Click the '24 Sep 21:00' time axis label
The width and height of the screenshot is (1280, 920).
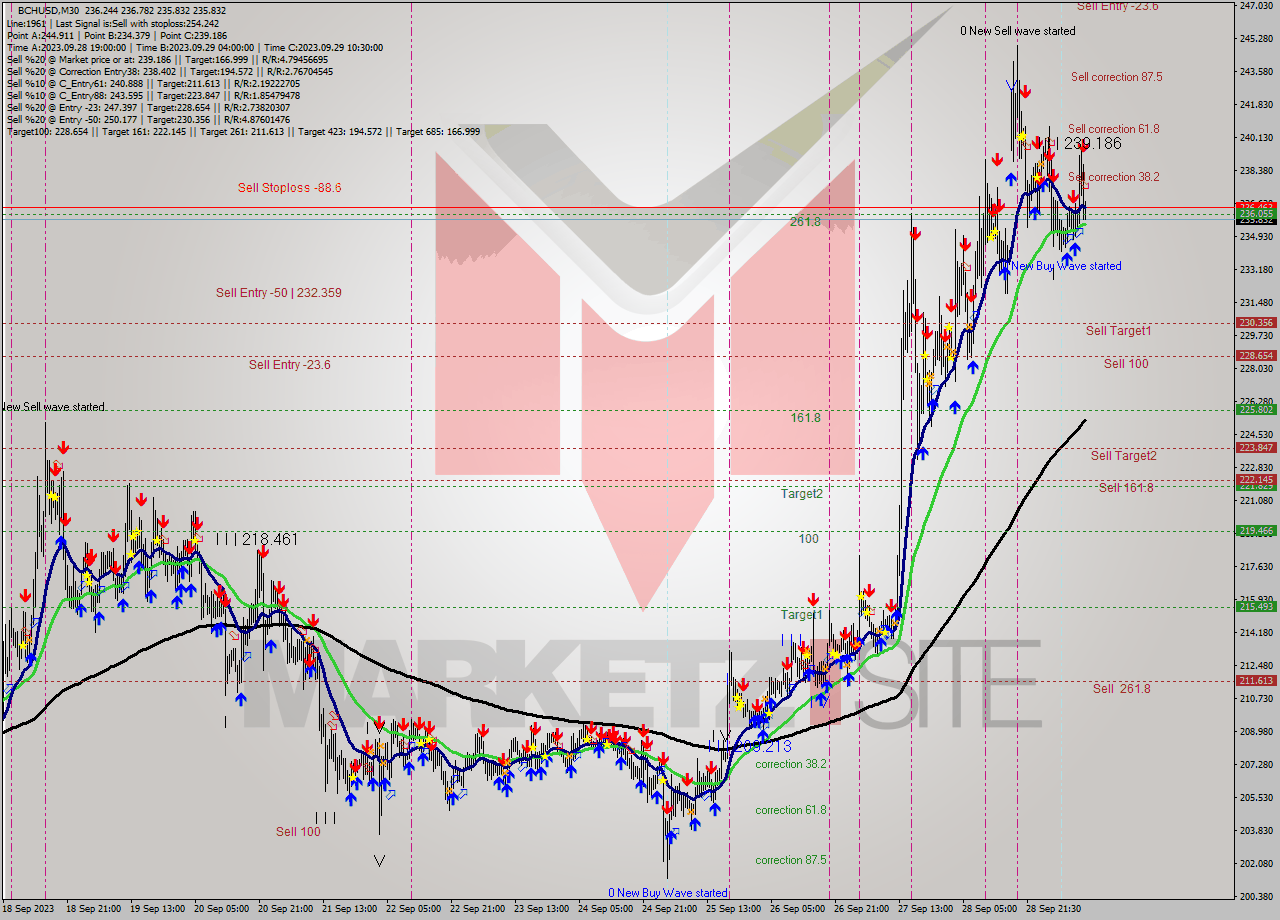click(669, 909)
